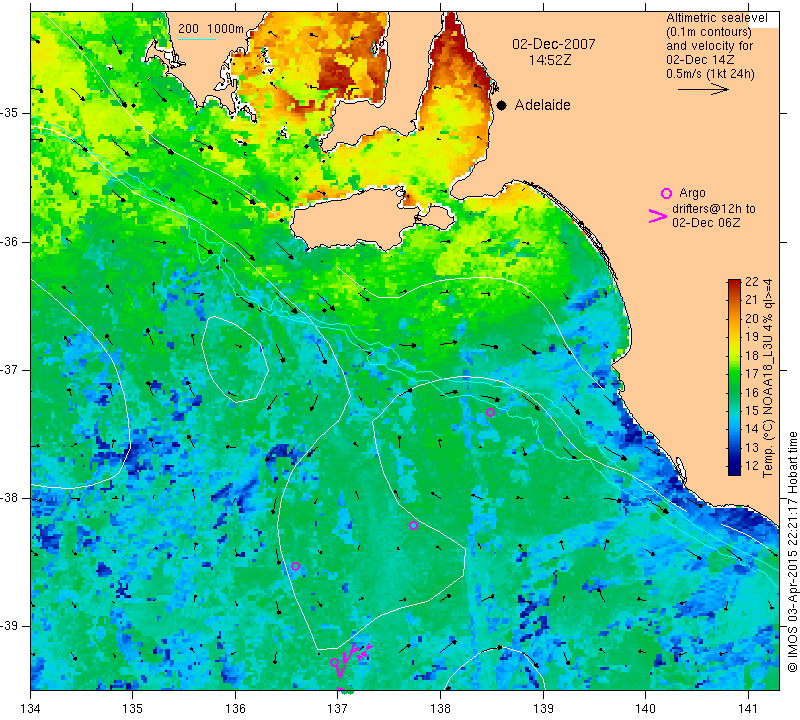Click the 'Argo' legend label
800x720 pixels.
click(x=692, y=193)
